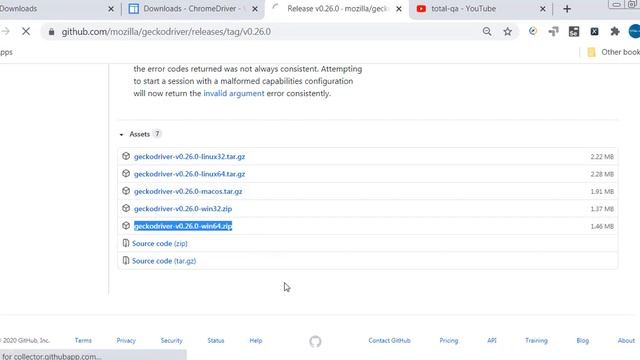Open the invalid argument link

234,93
